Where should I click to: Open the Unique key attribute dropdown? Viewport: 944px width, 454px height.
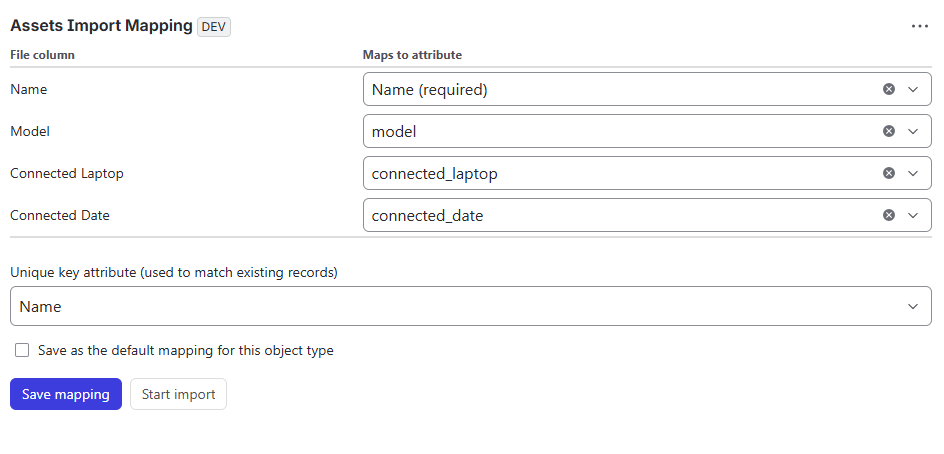click(x=471, y=306)
